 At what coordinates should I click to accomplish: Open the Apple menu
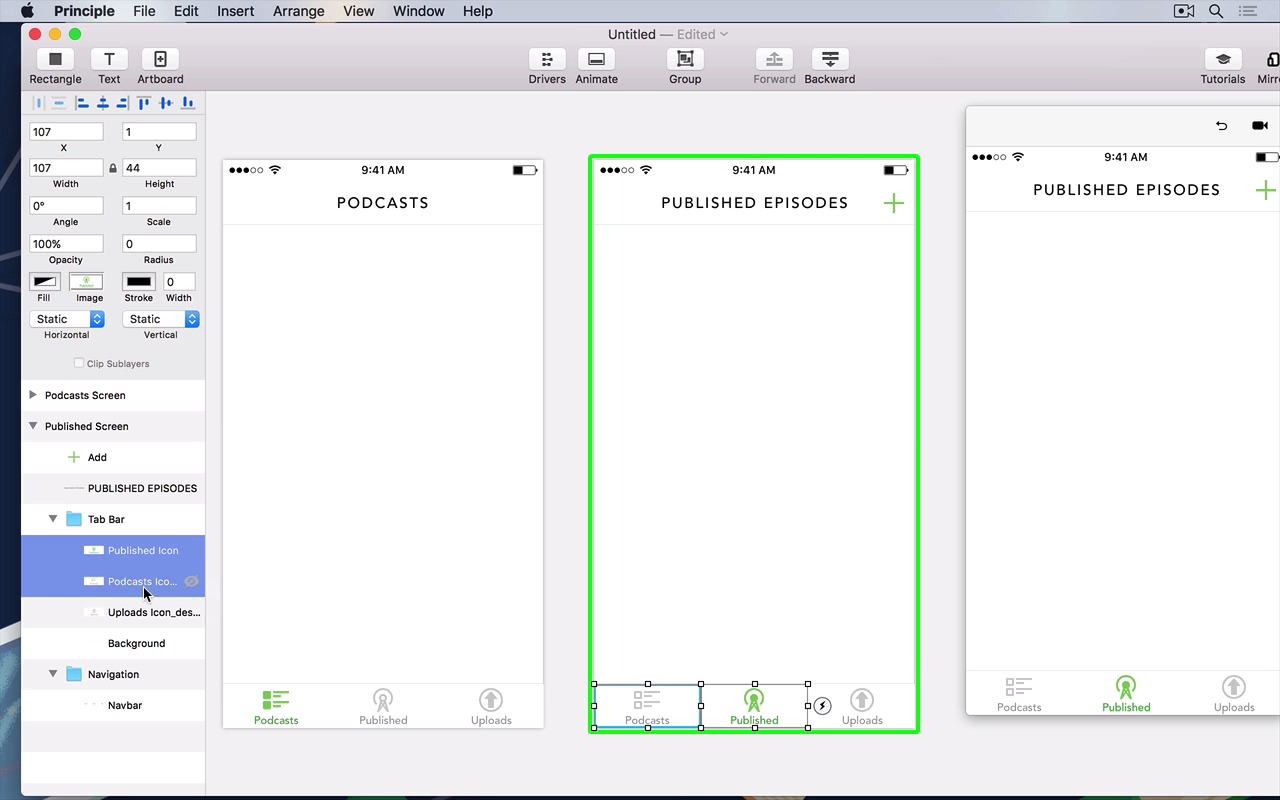point(27,11)
